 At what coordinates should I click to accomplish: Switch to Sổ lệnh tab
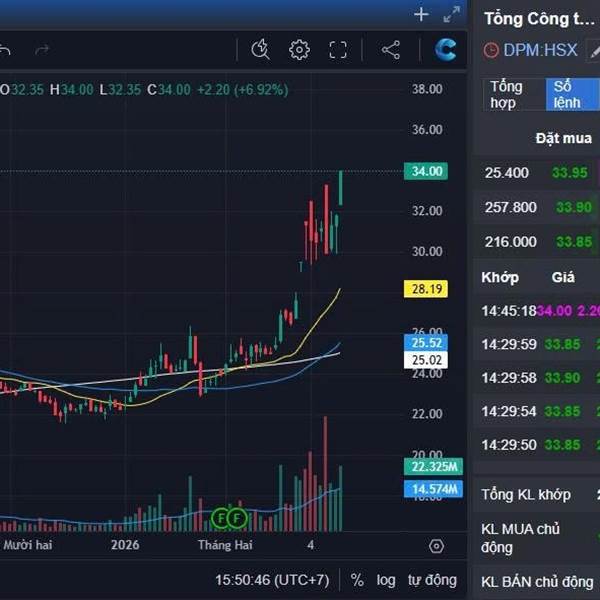[x=572, y=95]
